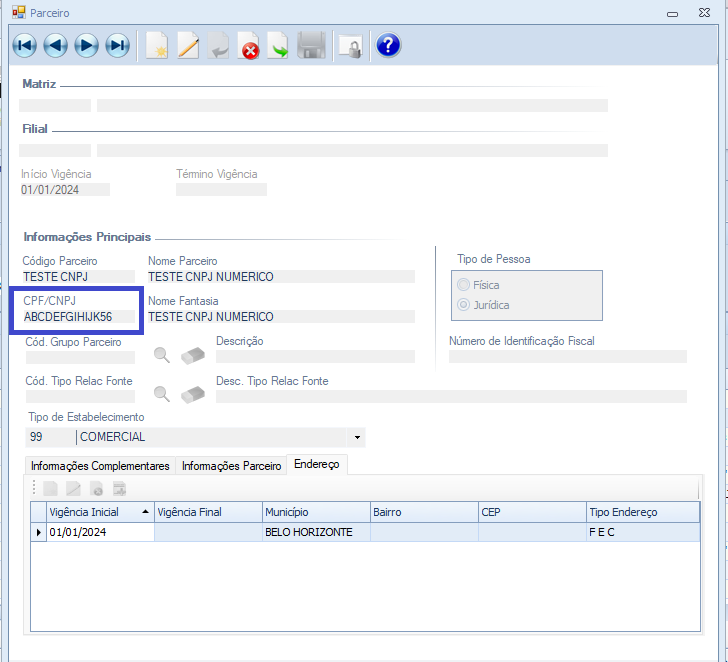Go to the first record

tap(24, 45)
